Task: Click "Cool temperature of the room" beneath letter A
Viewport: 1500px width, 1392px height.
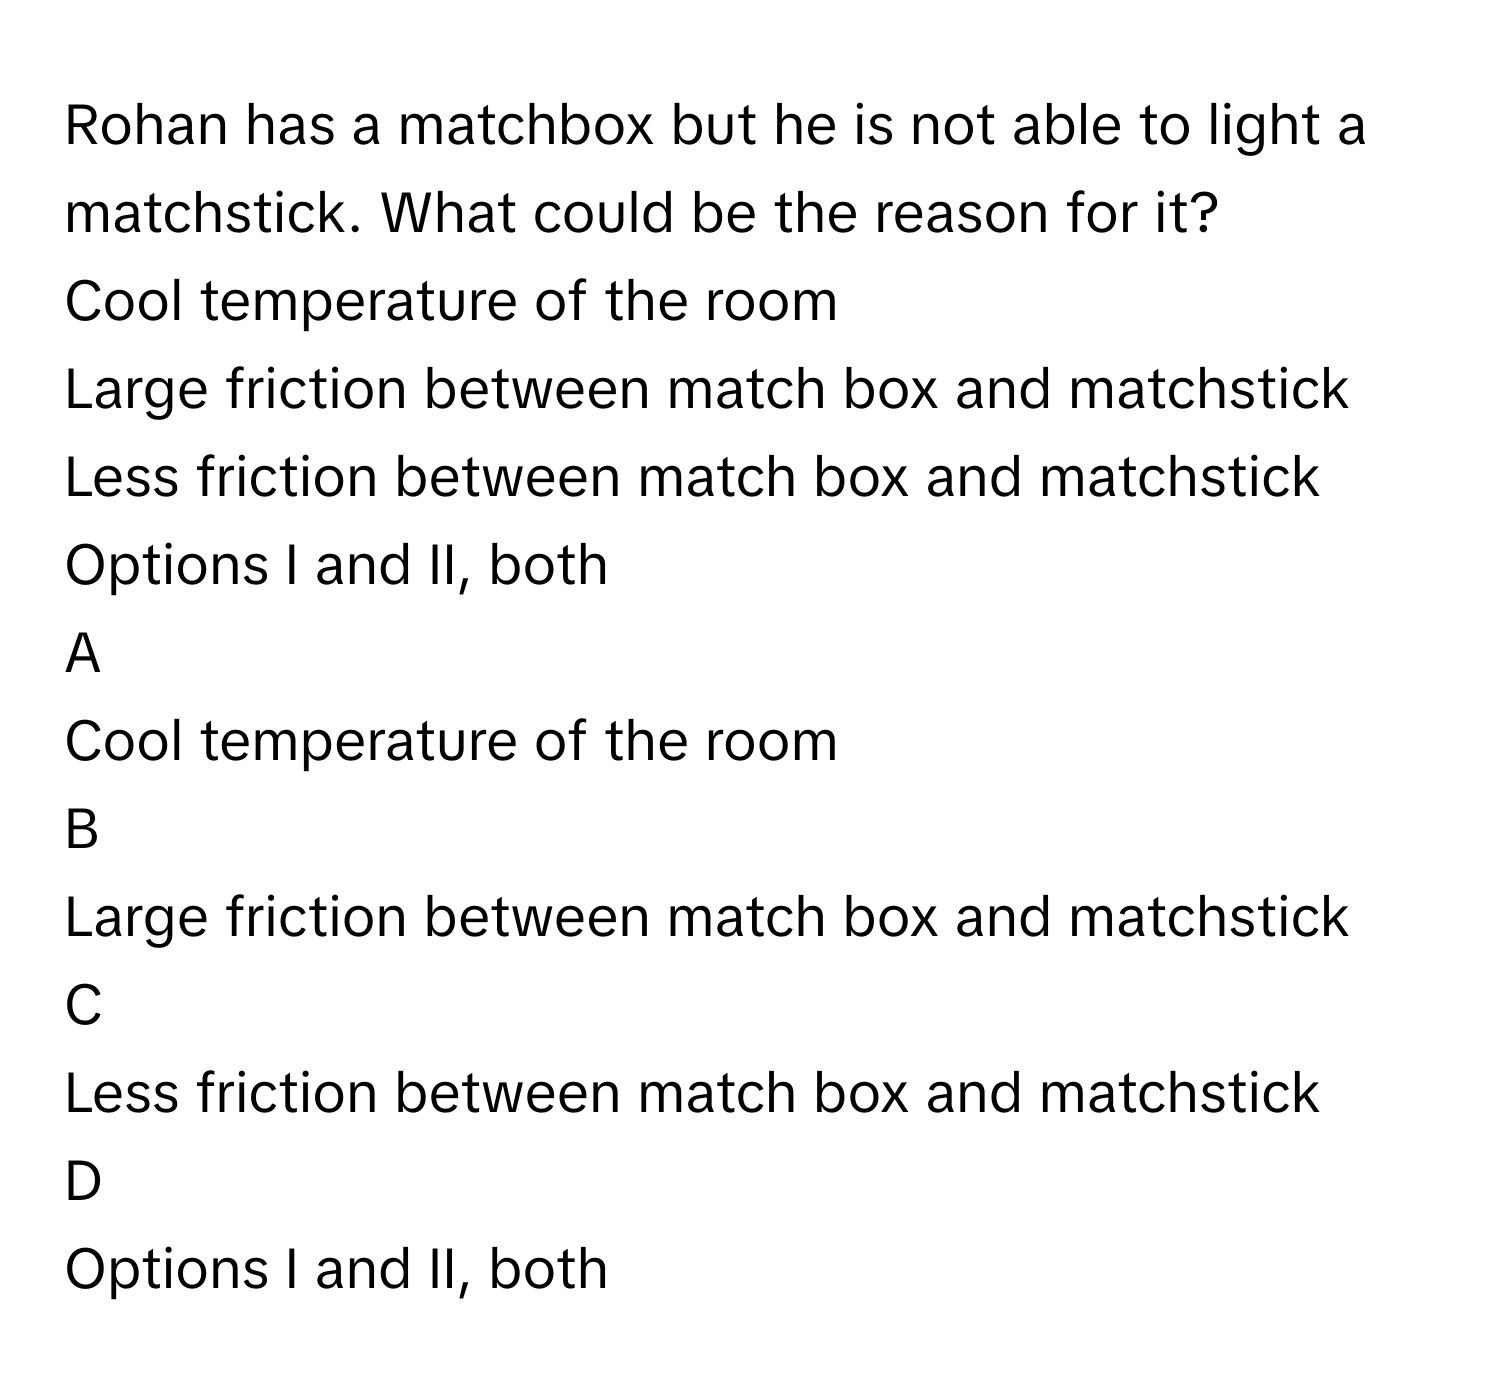Action: (451, 742)
